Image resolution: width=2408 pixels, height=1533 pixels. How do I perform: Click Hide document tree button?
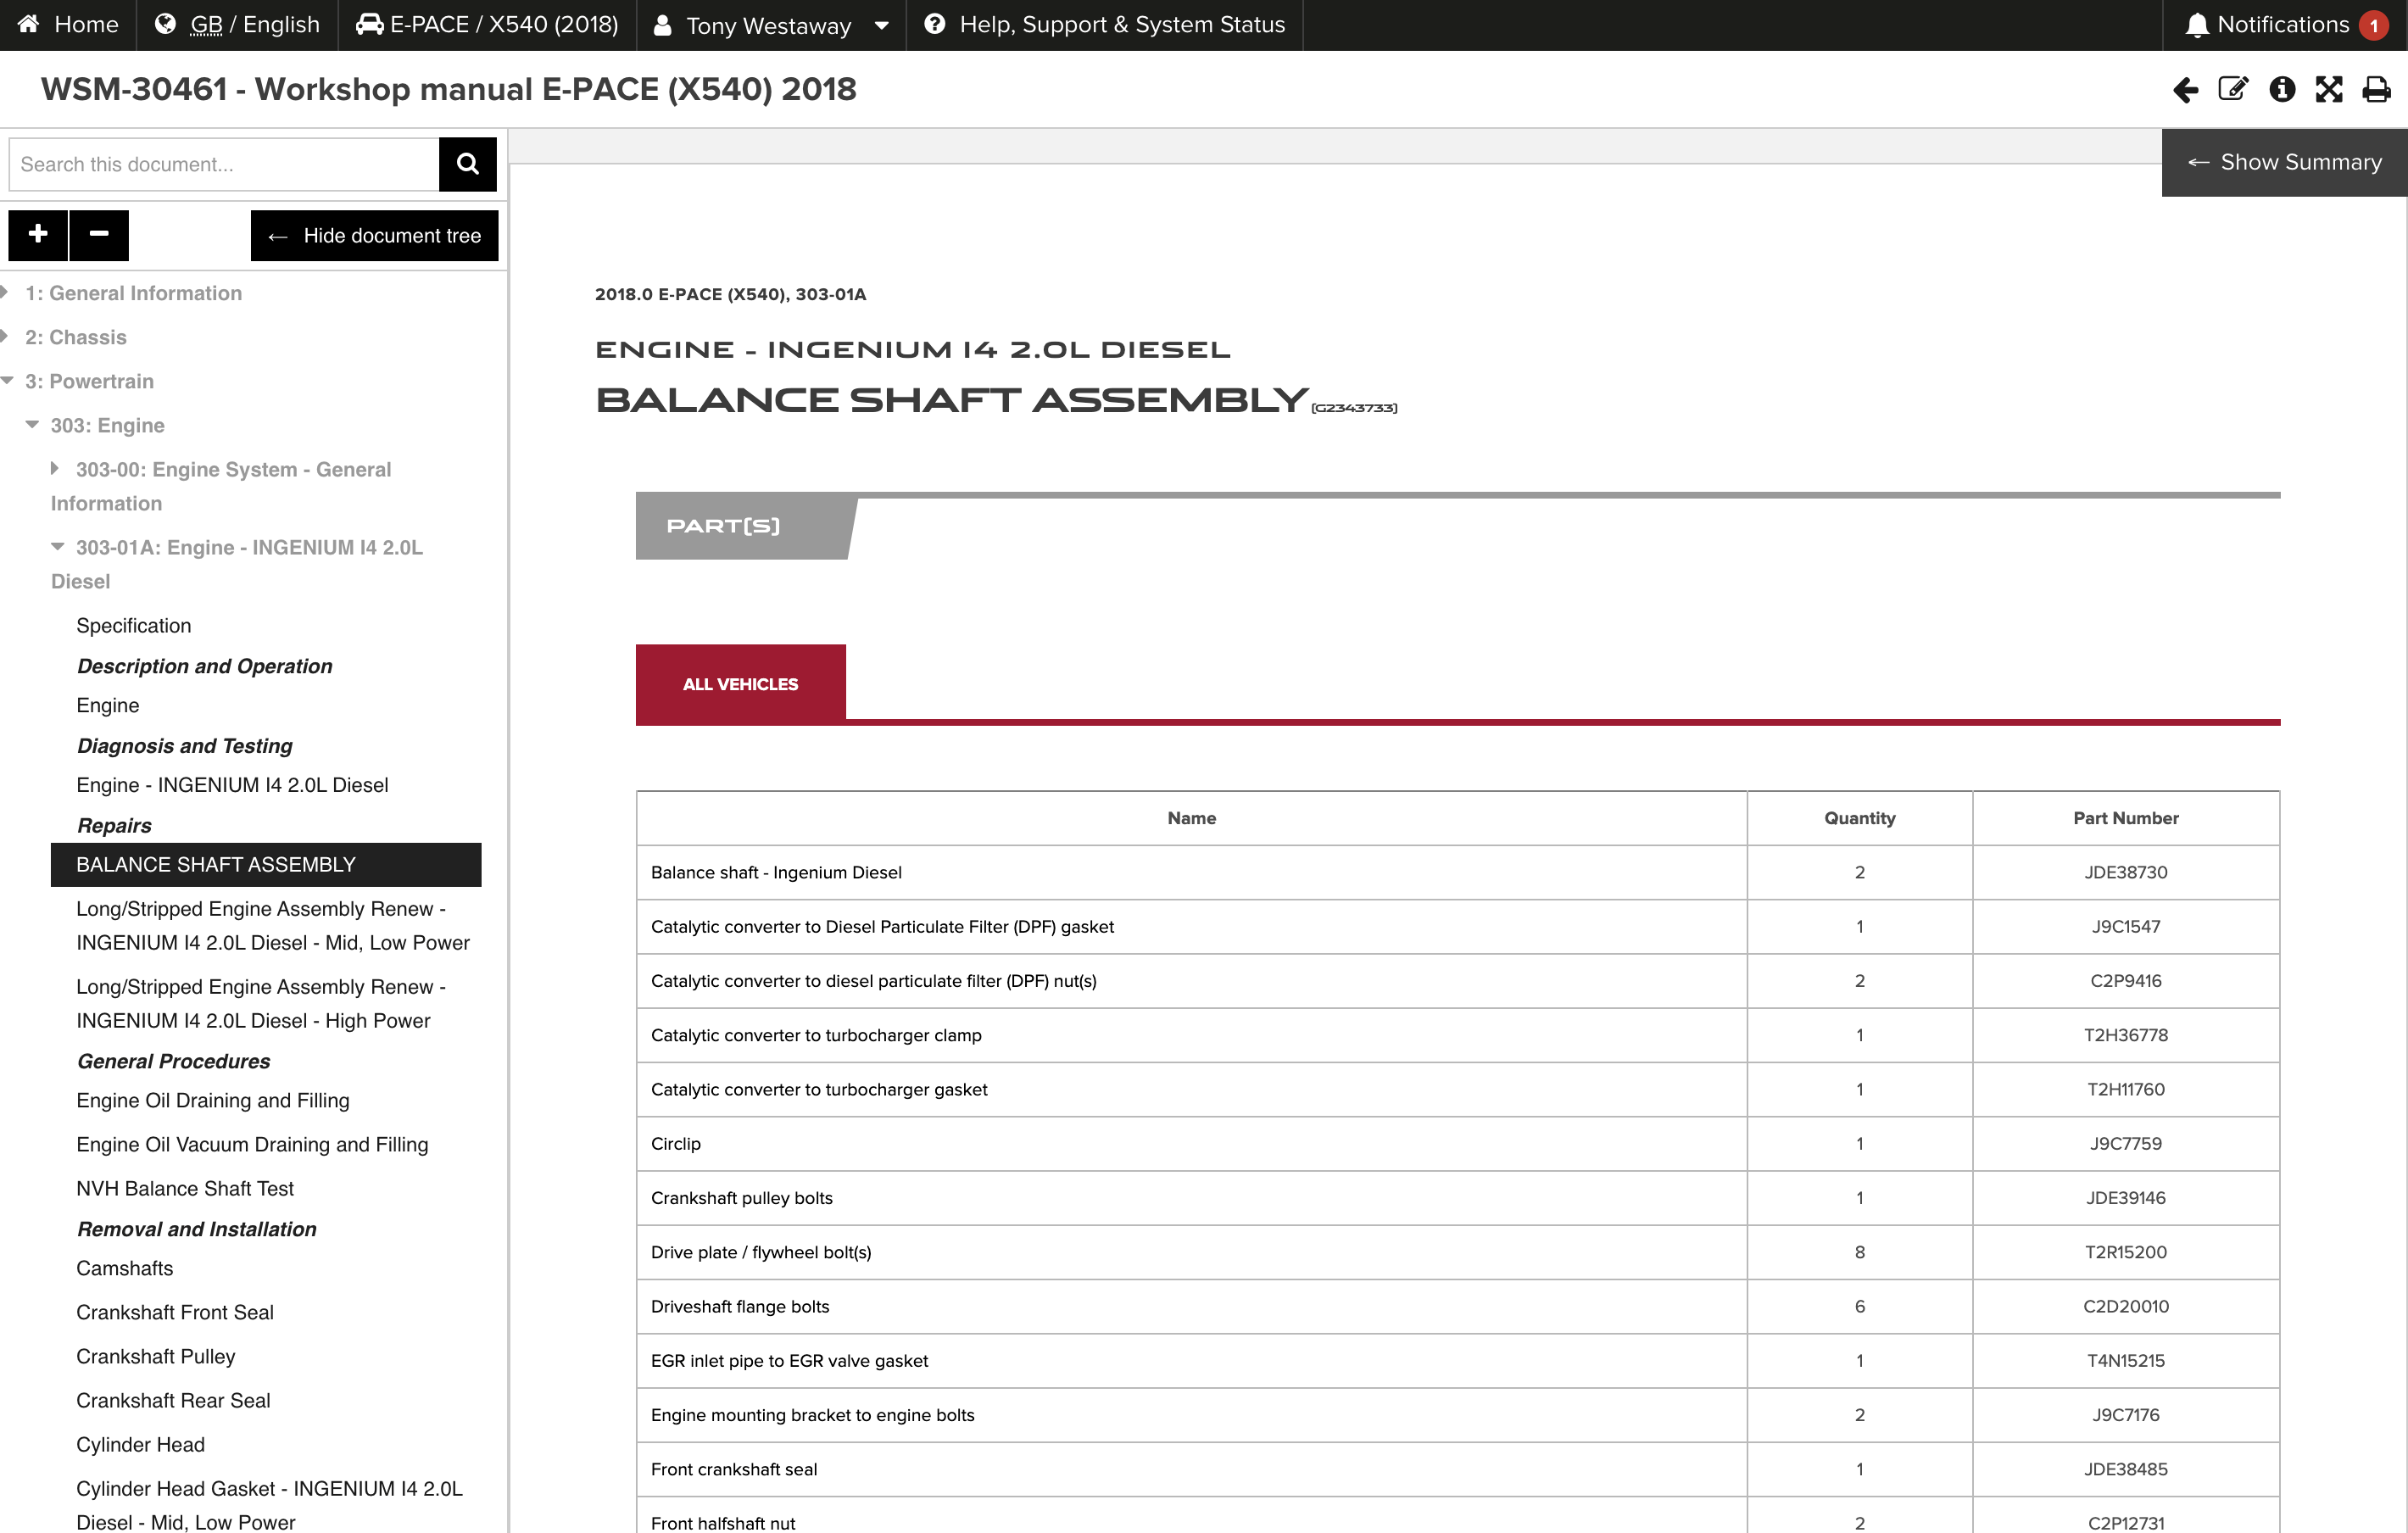(374, 236)
